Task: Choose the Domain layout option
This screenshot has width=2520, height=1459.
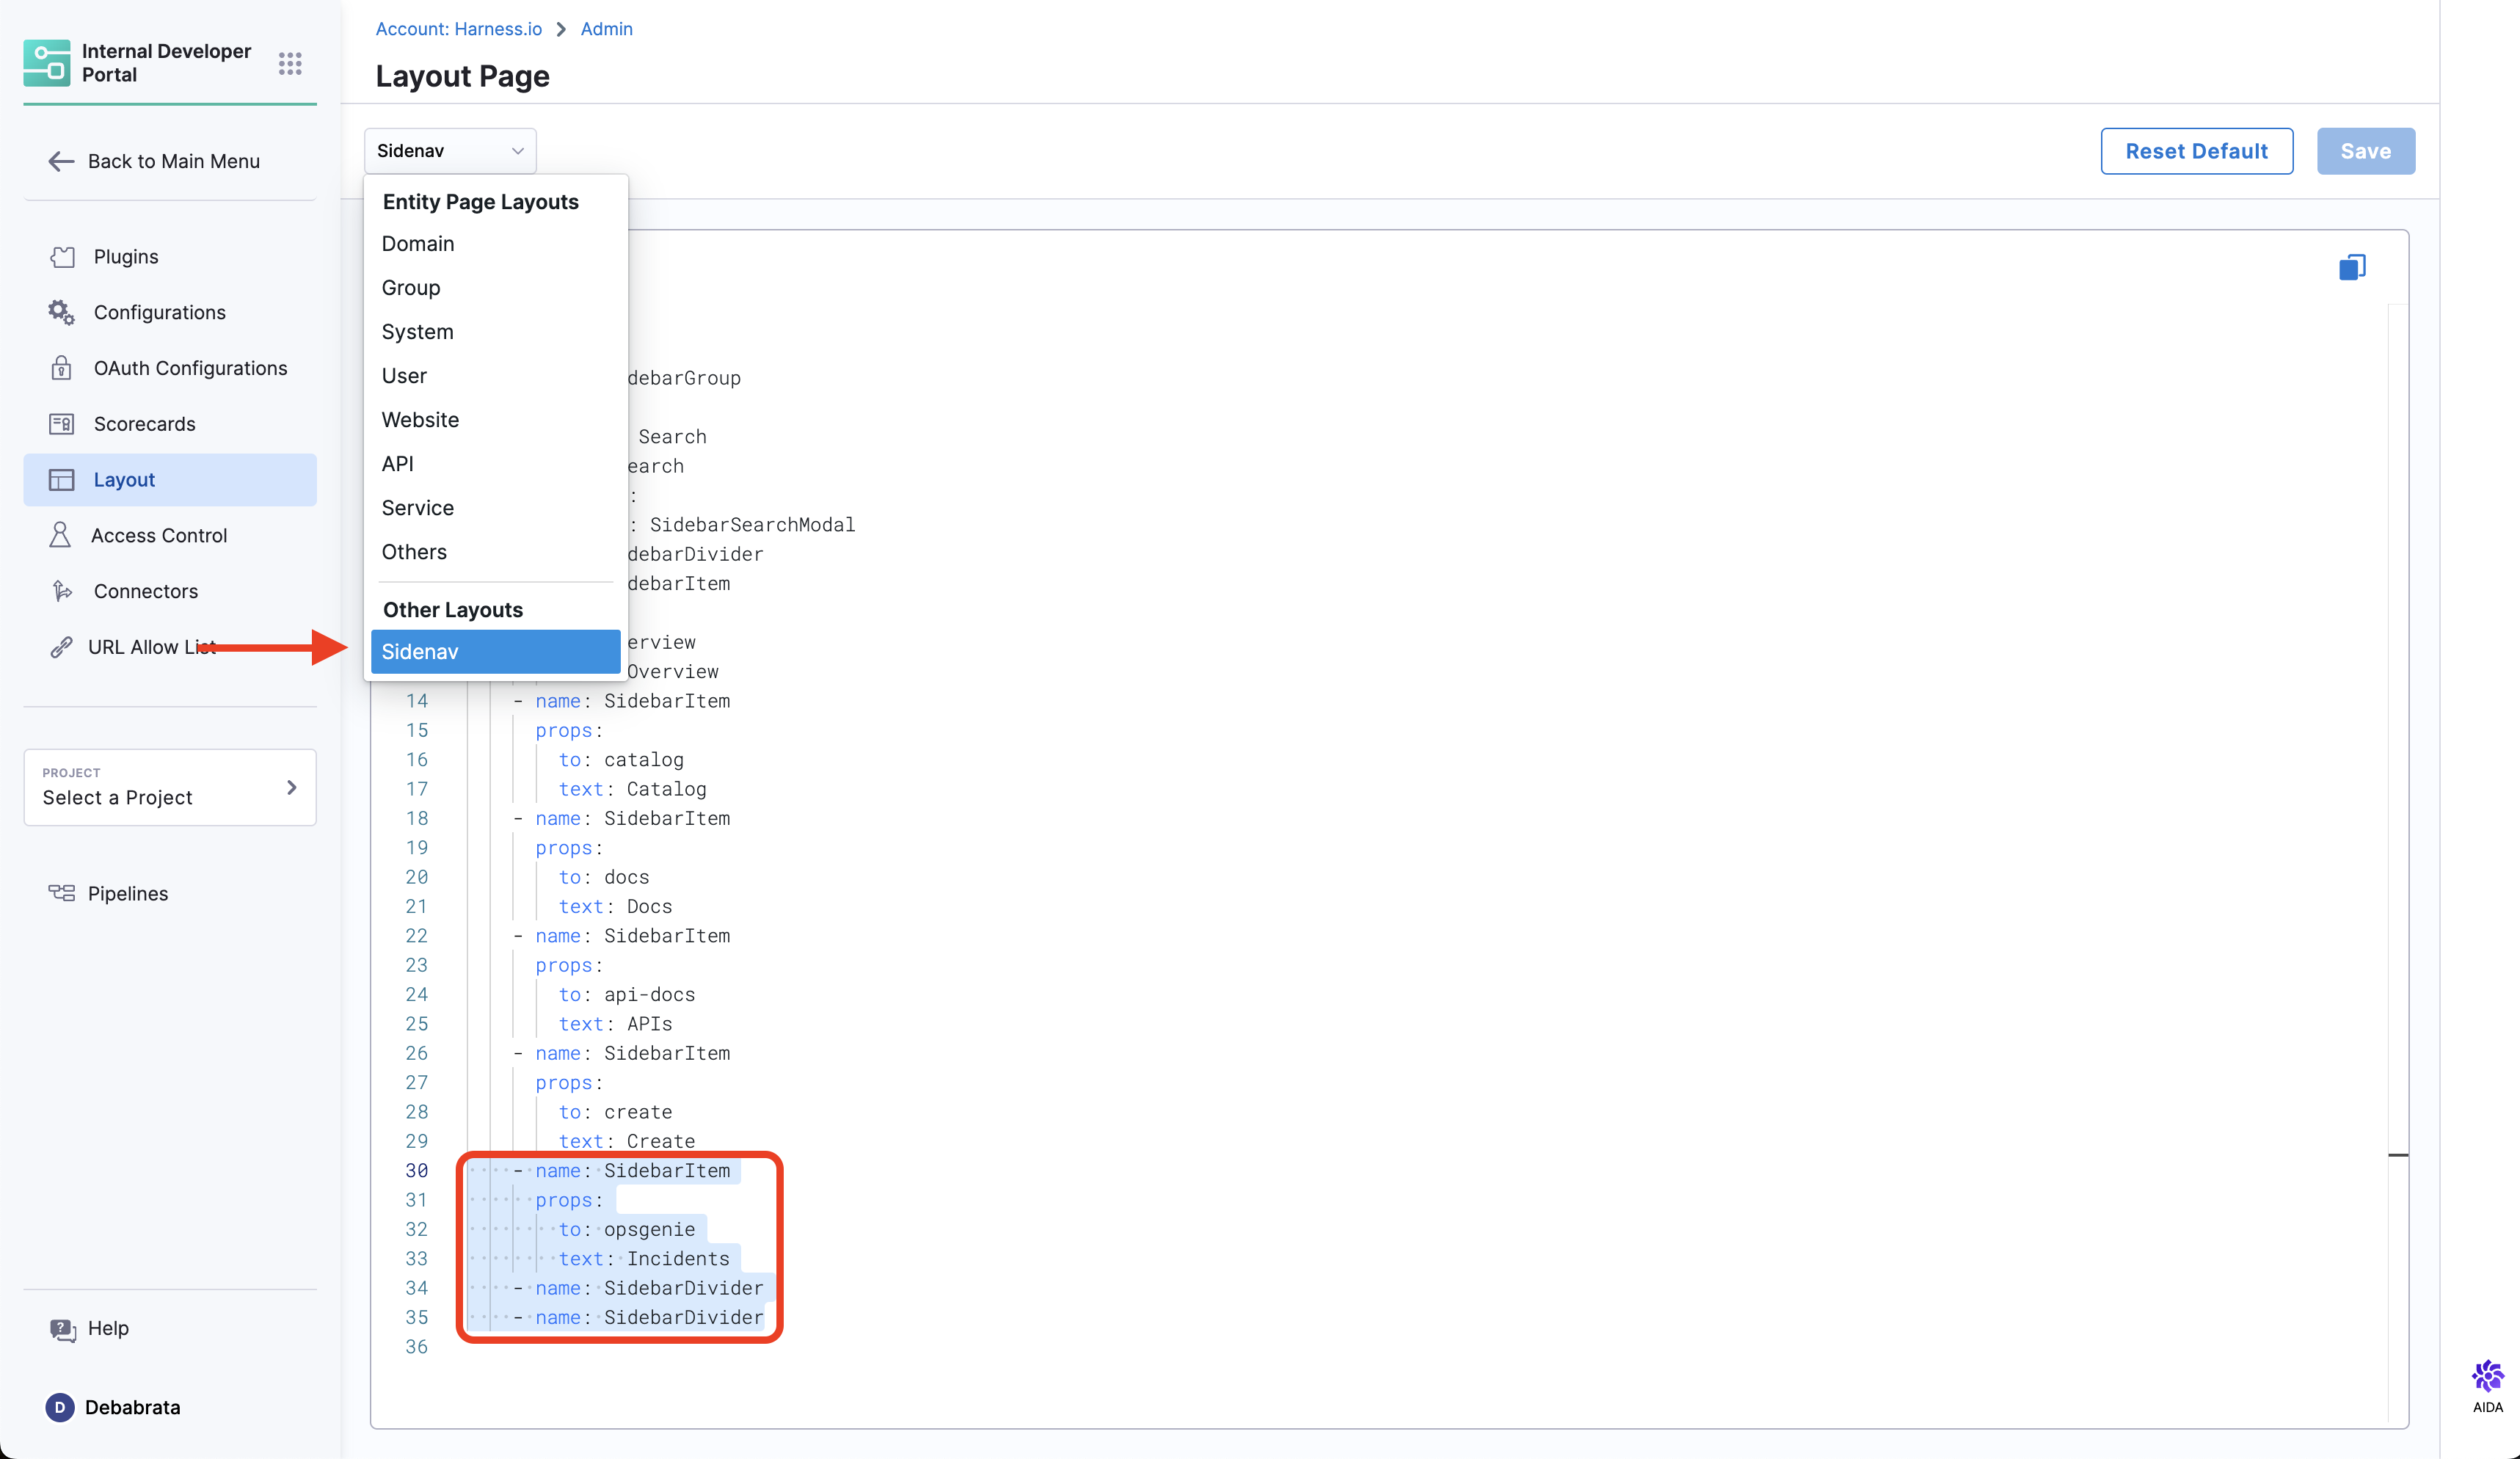Action: [418, 244]
